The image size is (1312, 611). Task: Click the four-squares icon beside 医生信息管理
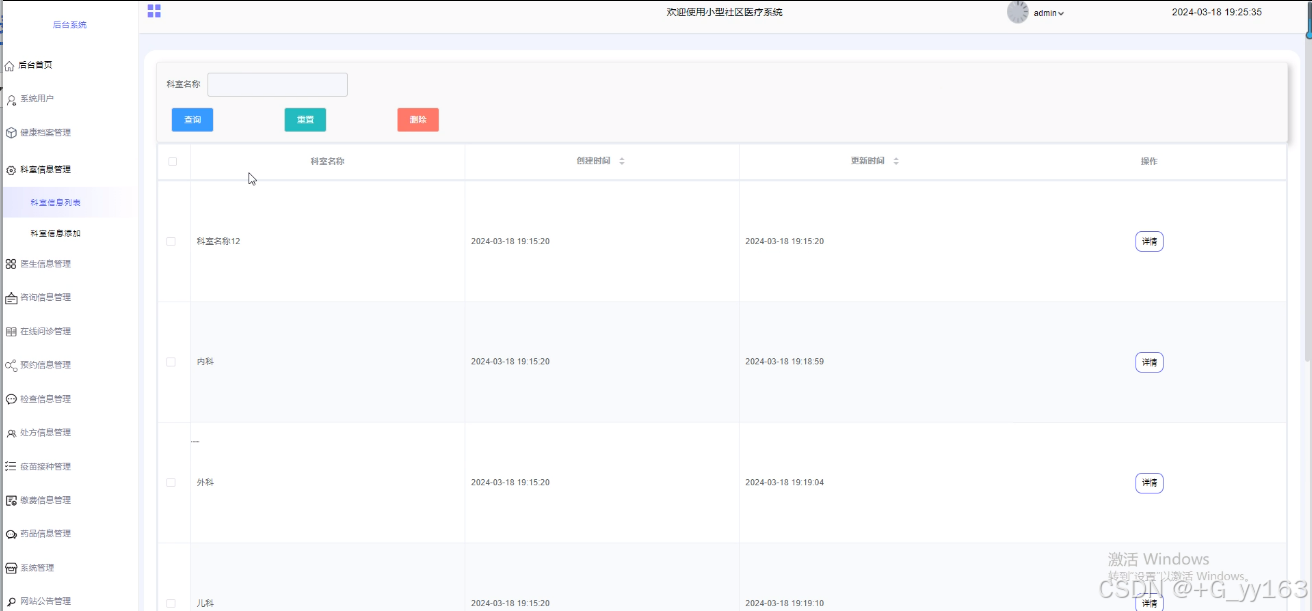[11, 264]
